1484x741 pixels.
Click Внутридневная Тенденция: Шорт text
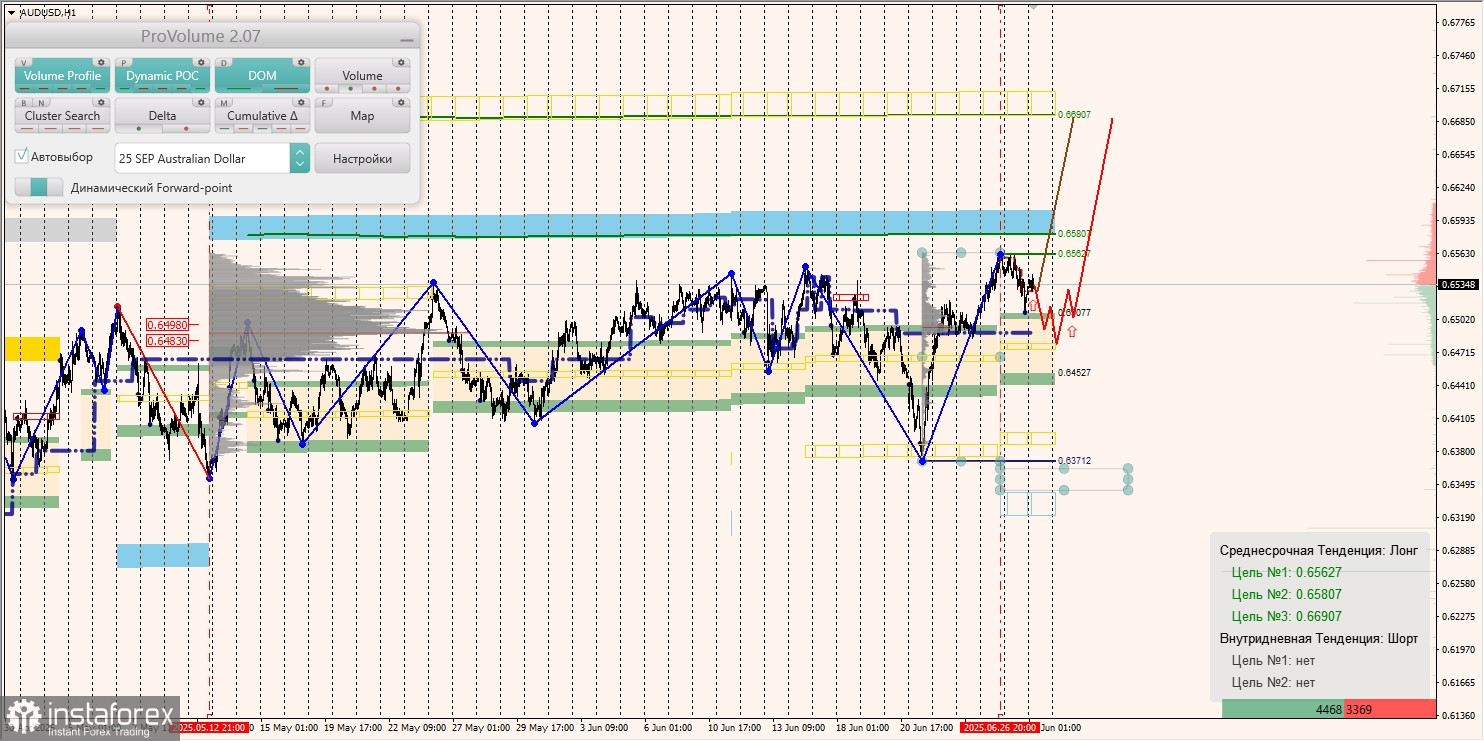tap(1319, 638)
